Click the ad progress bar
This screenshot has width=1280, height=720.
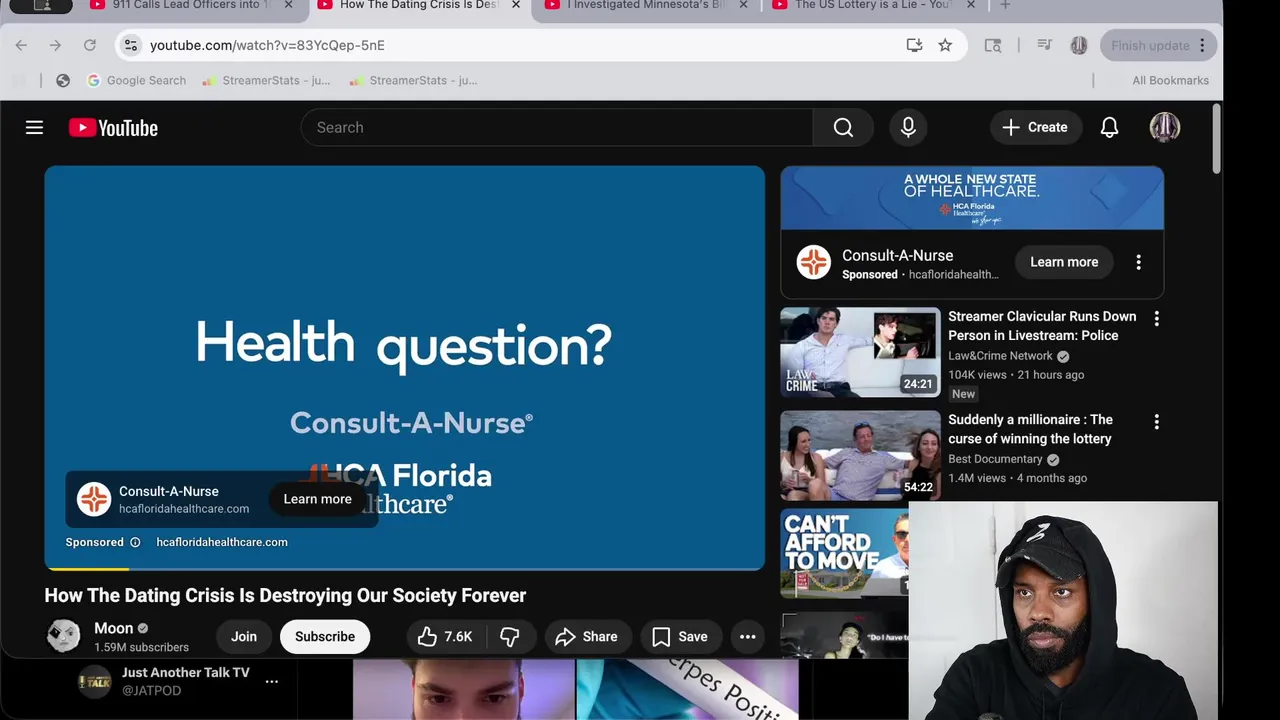pos(404,569)
